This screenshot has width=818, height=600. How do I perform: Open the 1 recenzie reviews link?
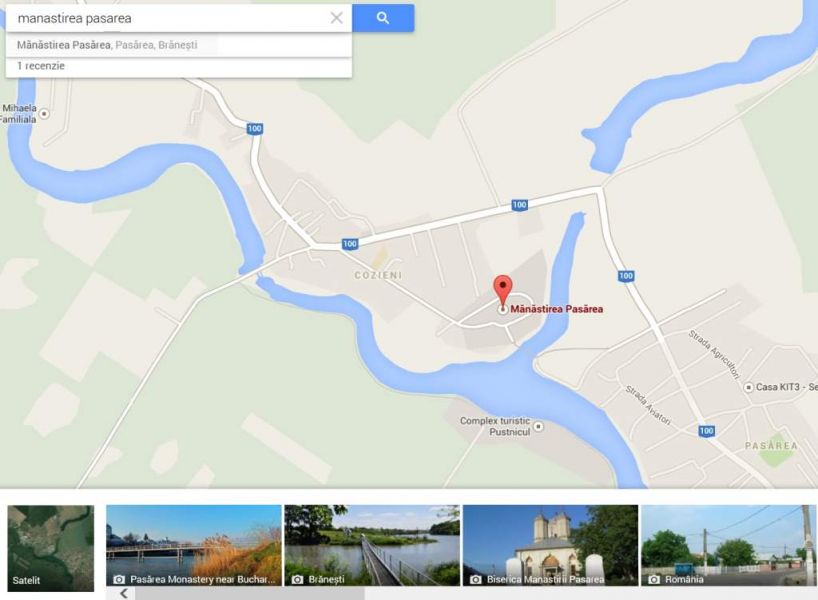click(41, 66)
